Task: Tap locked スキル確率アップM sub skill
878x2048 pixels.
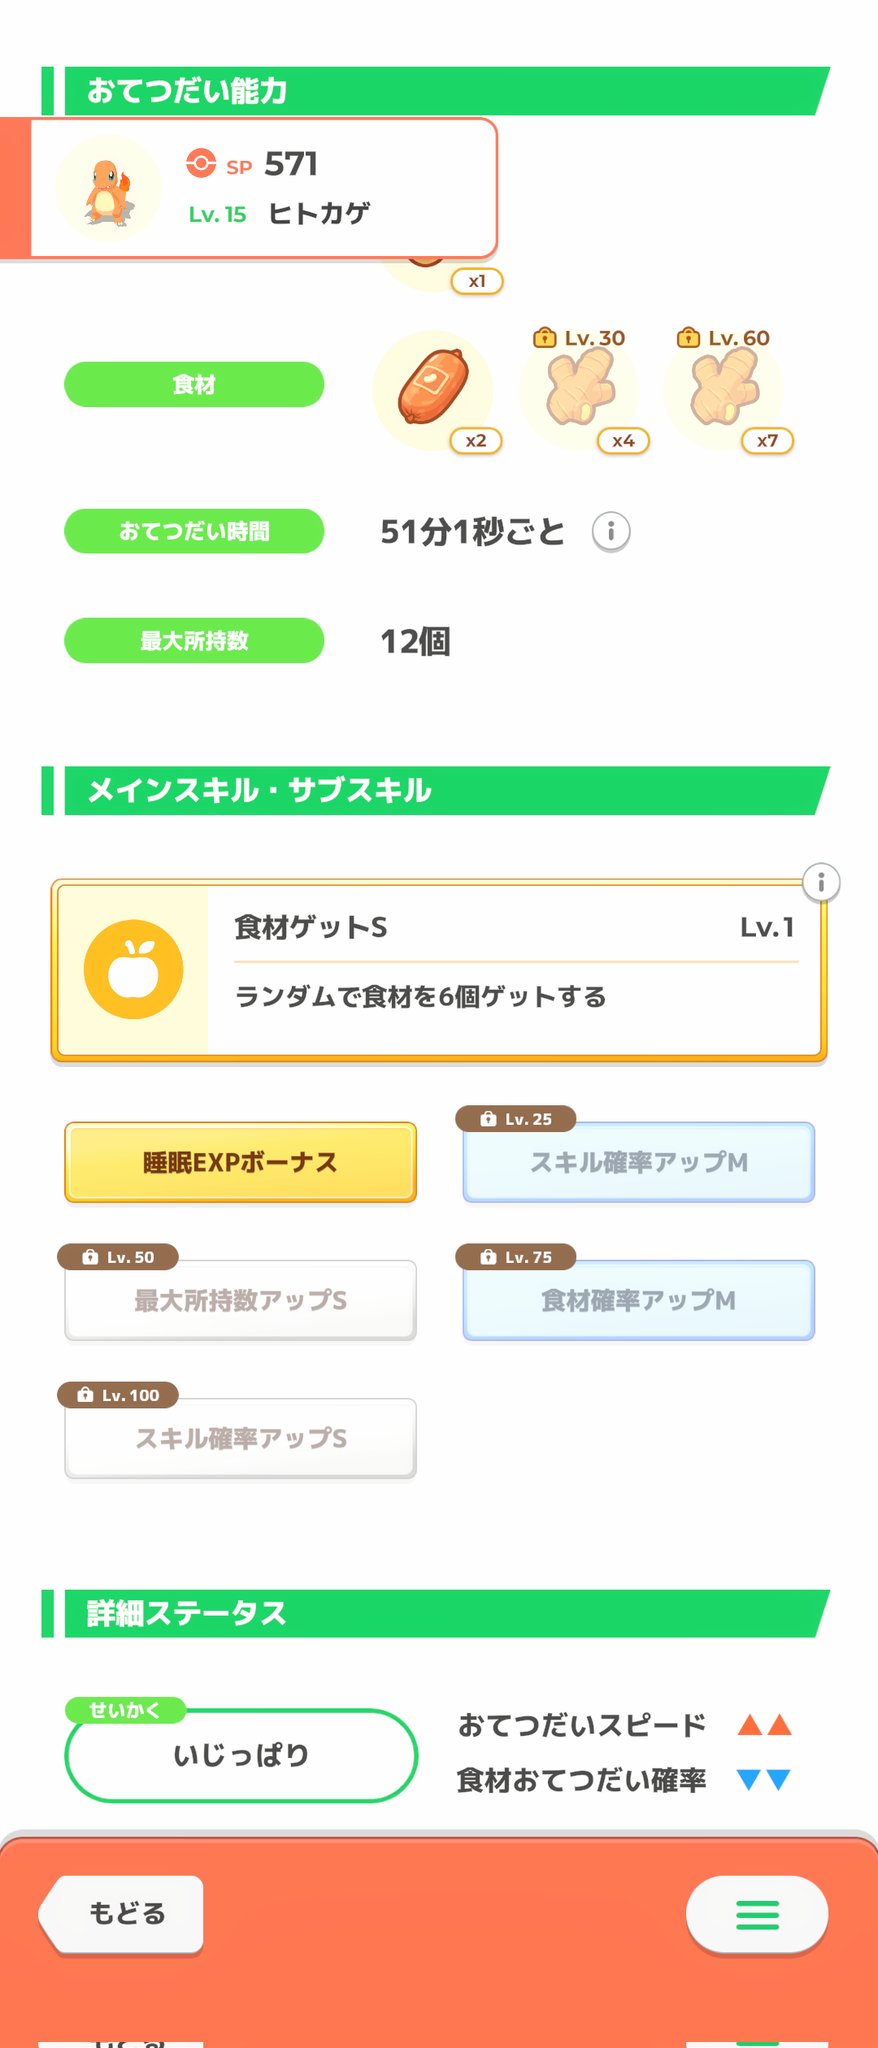Action: click(x=638, y=1162)
